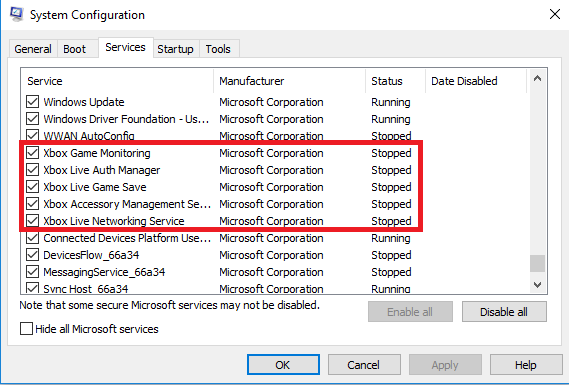Disable Xbox Game Monitoring checkbox

click(x=33, y=153)
